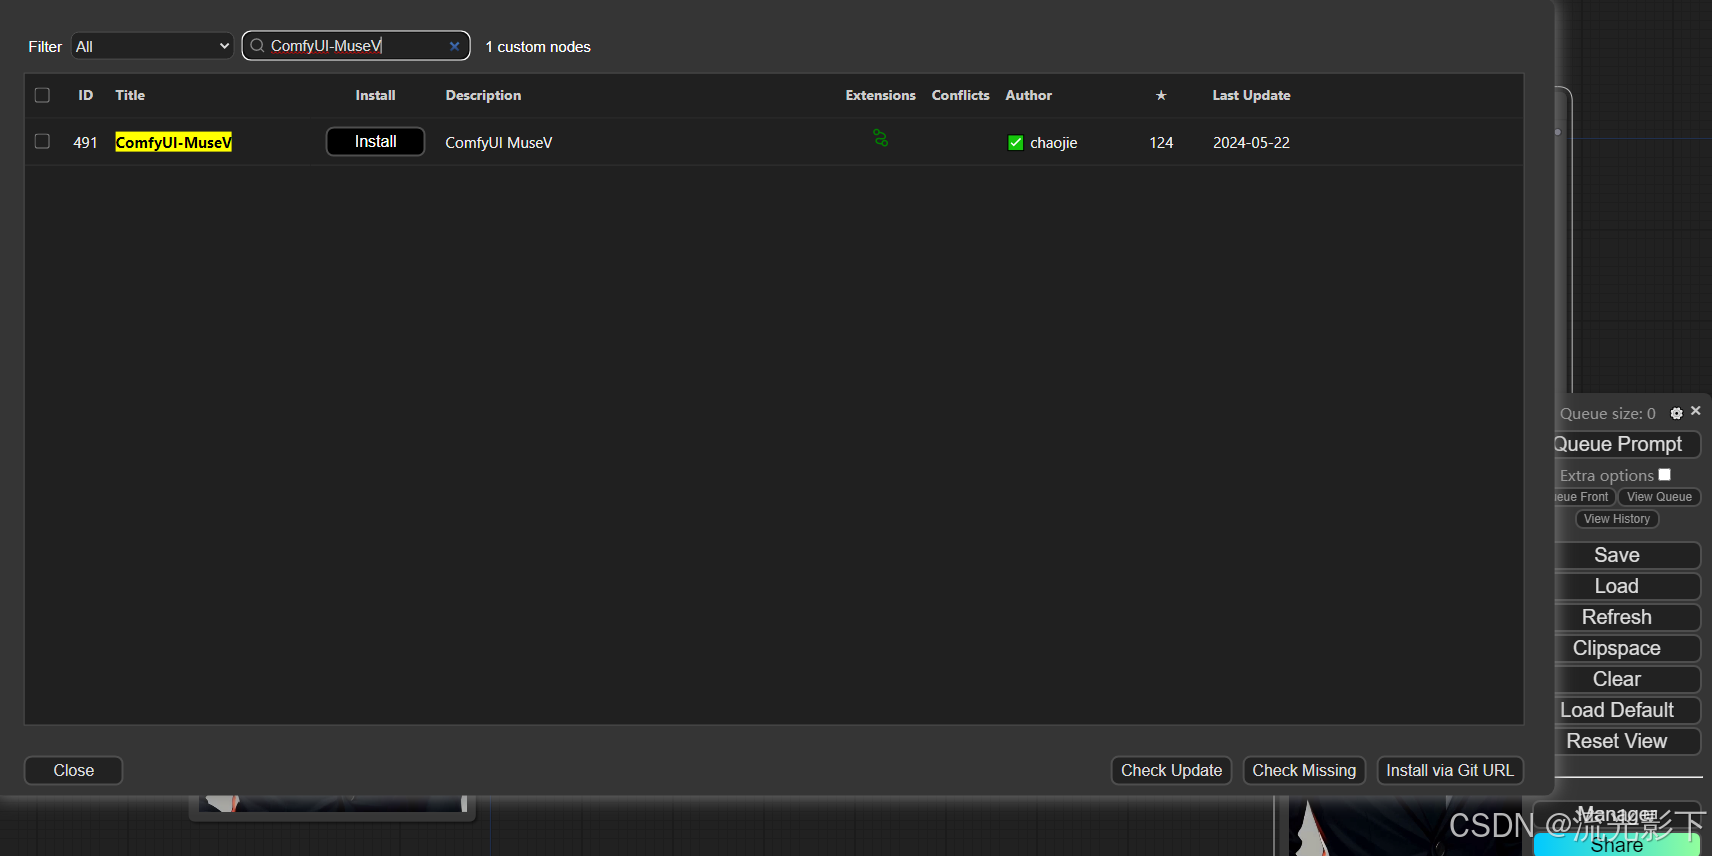
Task: Click the date 2024-05-22
Action: [x=1251, y=143]
